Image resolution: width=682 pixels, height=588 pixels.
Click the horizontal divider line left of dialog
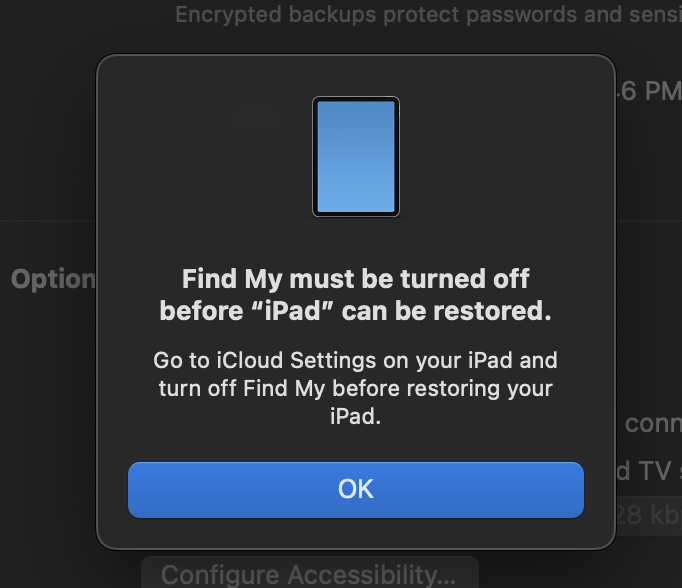coord(48,221)
